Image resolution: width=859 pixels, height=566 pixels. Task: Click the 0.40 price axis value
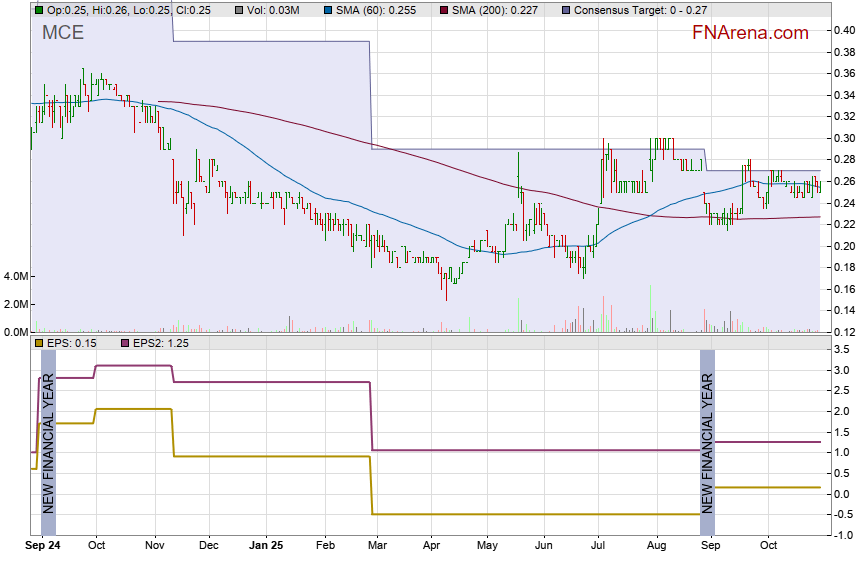pyautogui.click(x=843, y=30)
